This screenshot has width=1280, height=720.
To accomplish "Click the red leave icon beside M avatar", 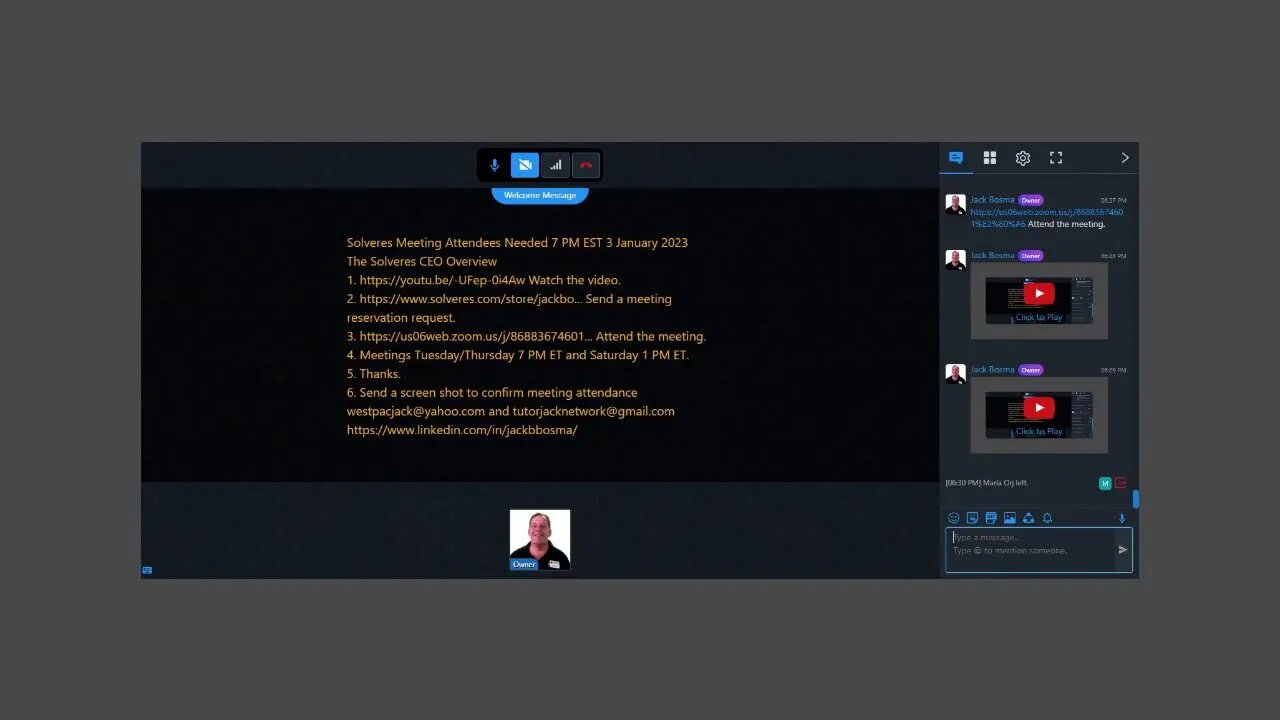I will click(1121, 483).
